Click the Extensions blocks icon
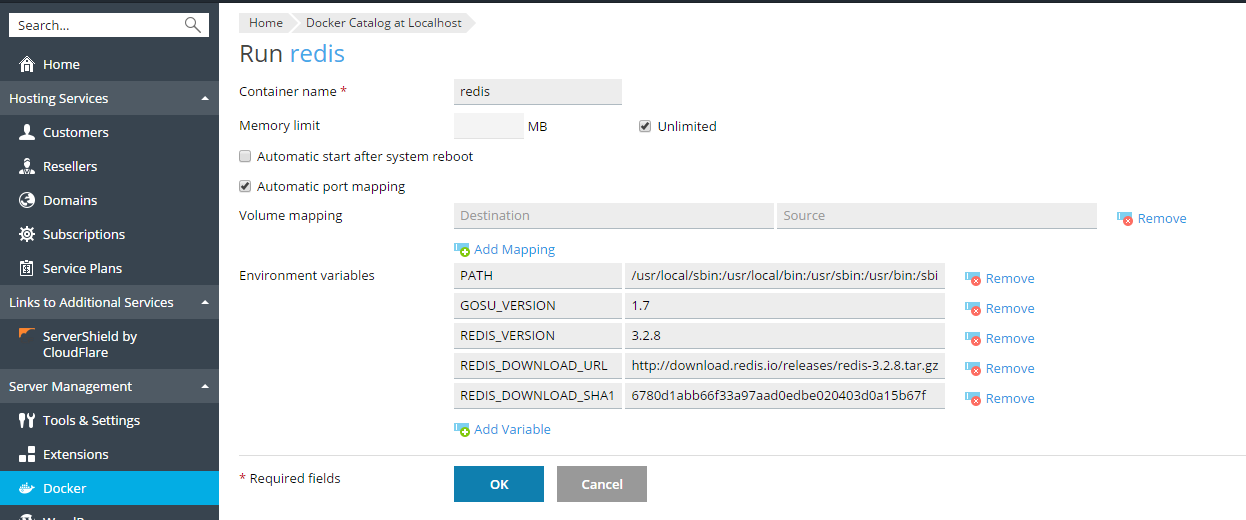This screenshot has height=520, width=1246. (27, 454)
